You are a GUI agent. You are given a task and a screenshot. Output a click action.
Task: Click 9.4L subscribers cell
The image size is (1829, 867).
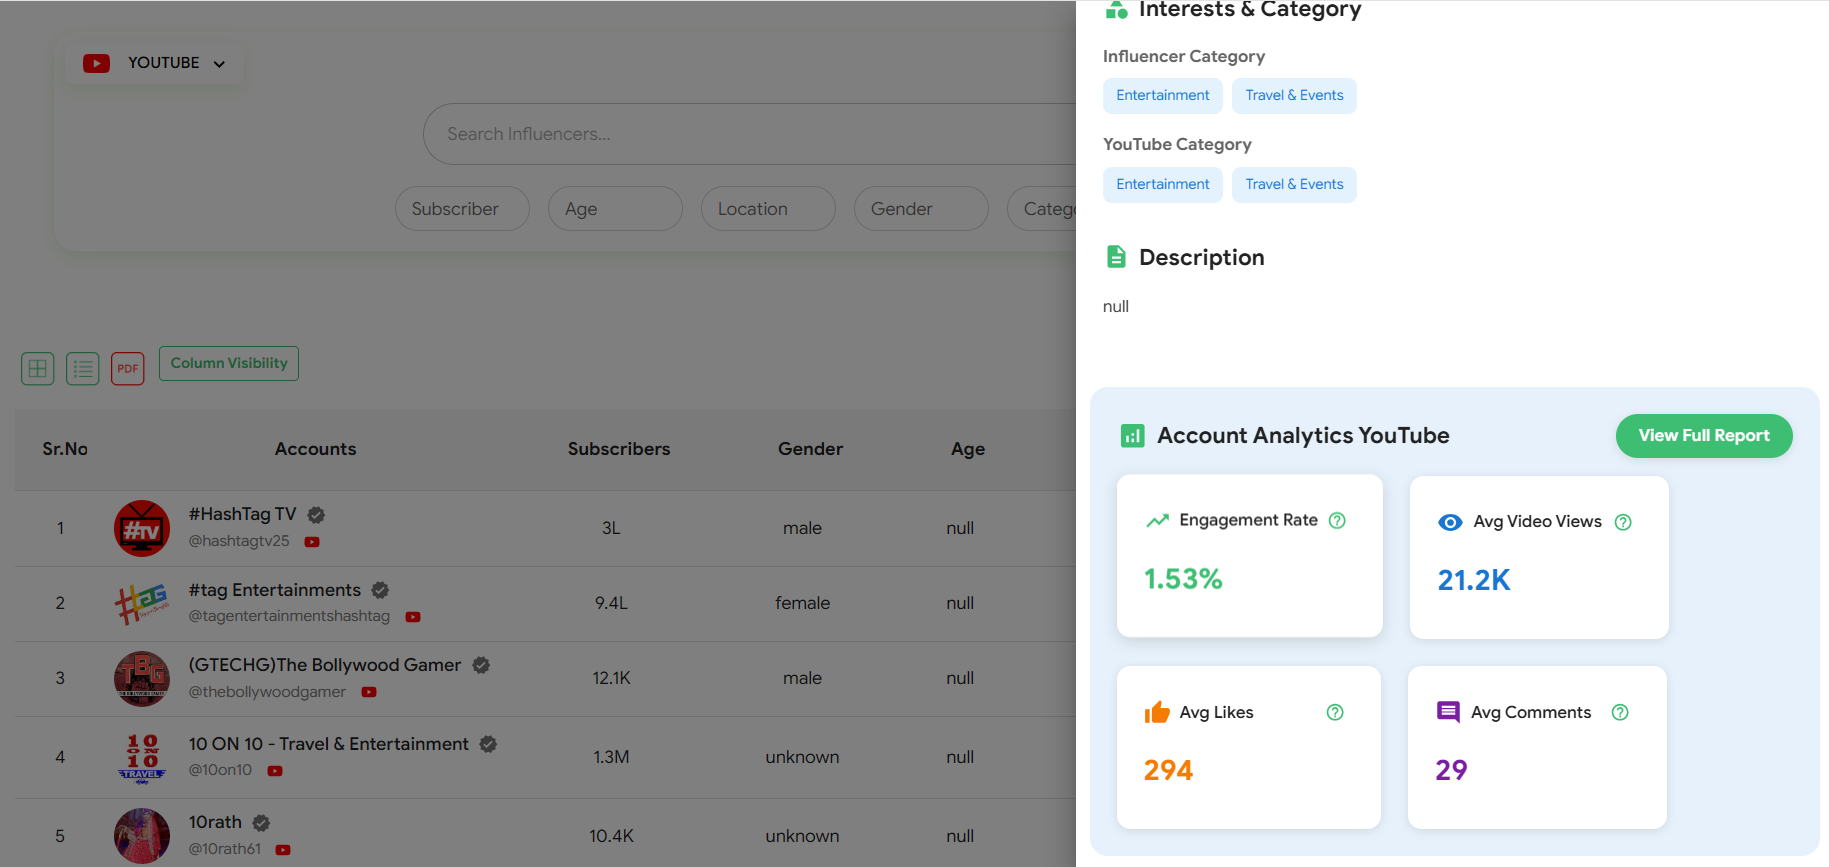click(611, 603)
